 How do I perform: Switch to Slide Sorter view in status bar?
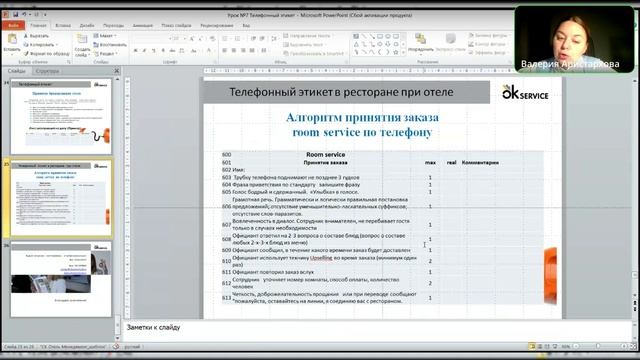[x=540, y=346]
